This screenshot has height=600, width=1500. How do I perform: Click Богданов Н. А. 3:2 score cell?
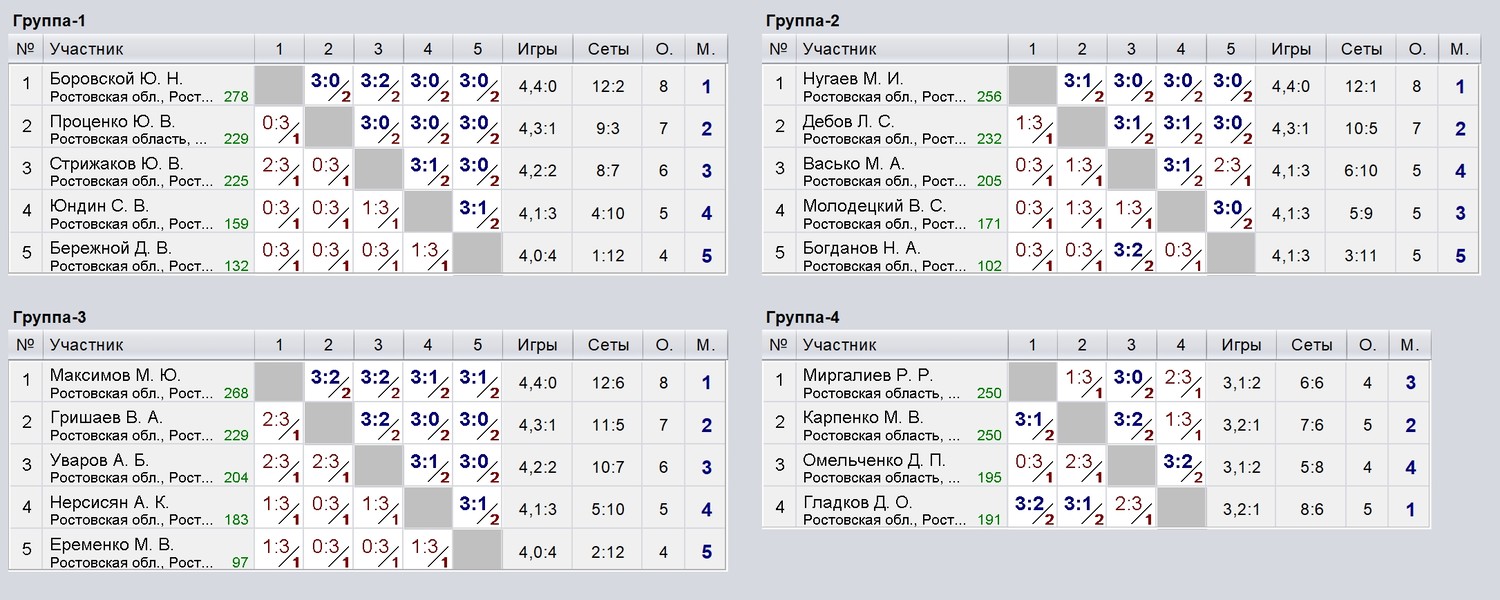point(1131,254)
